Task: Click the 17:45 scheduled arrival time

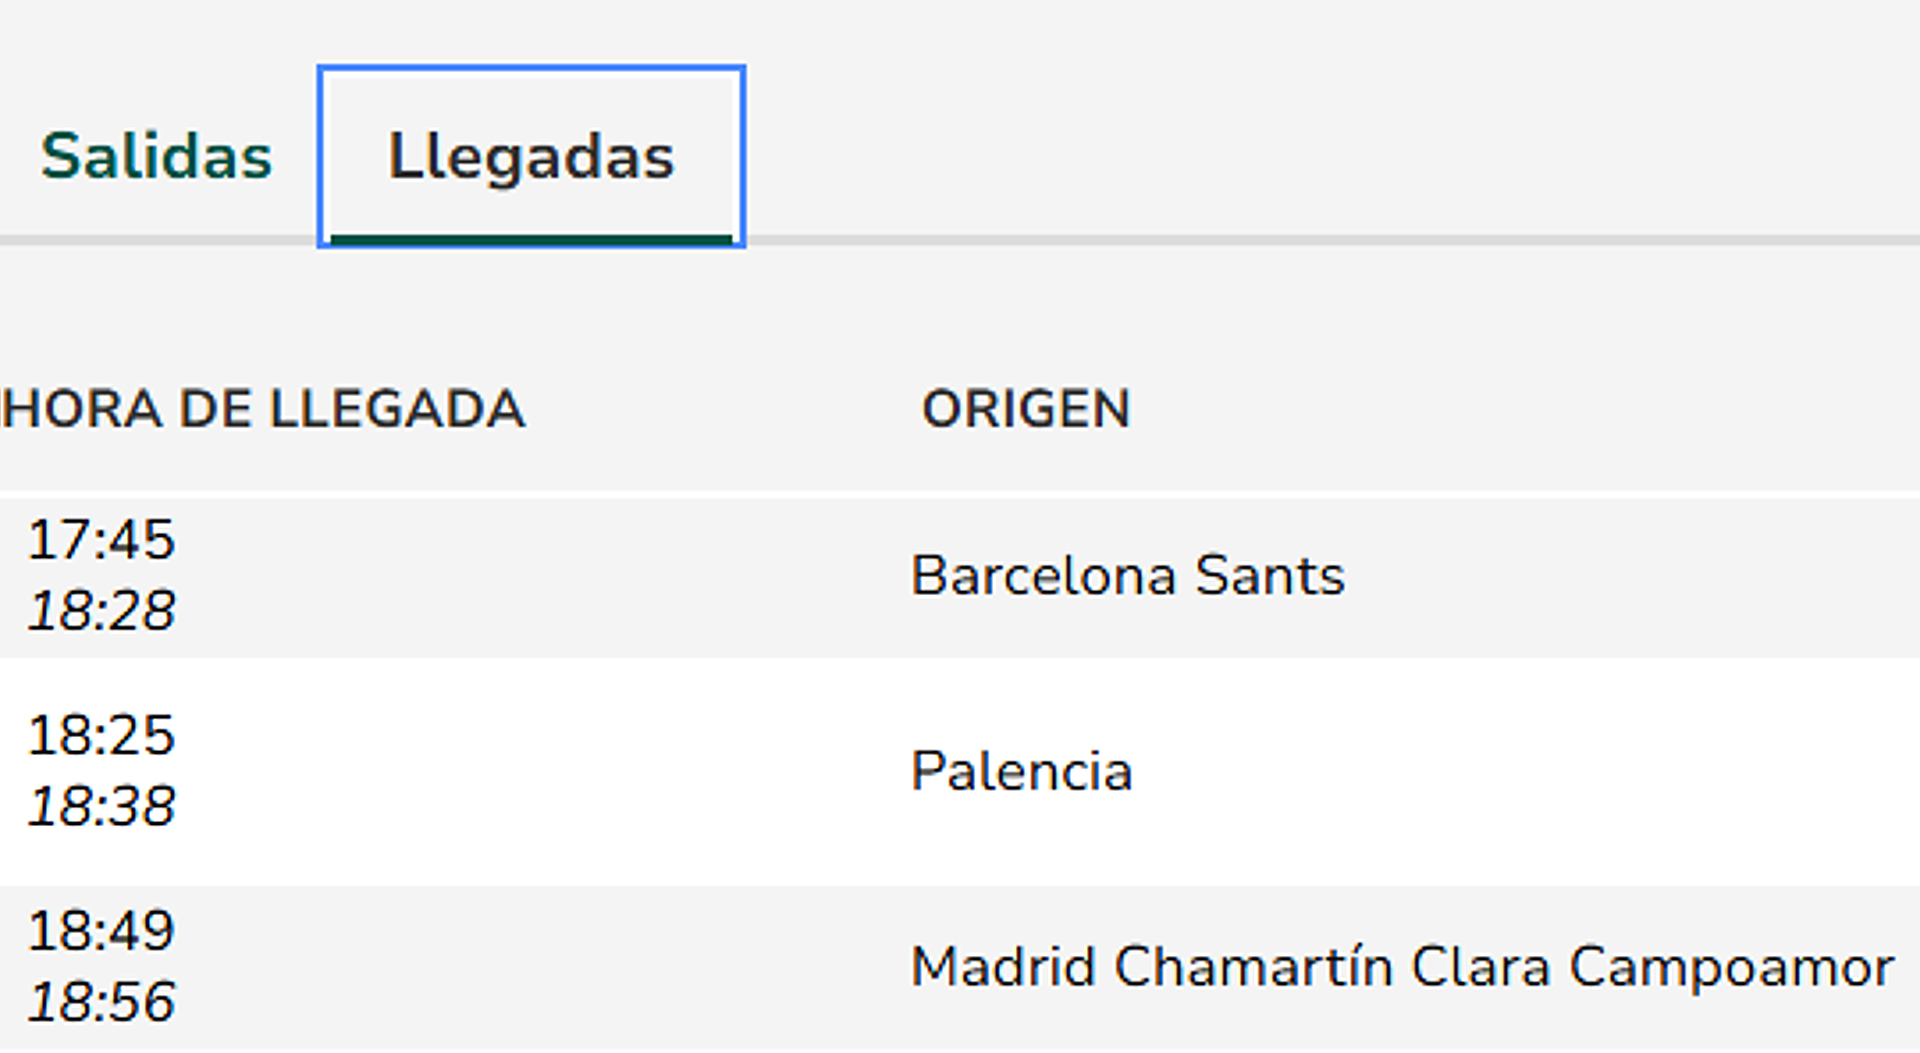Action: tap(101, 540)
